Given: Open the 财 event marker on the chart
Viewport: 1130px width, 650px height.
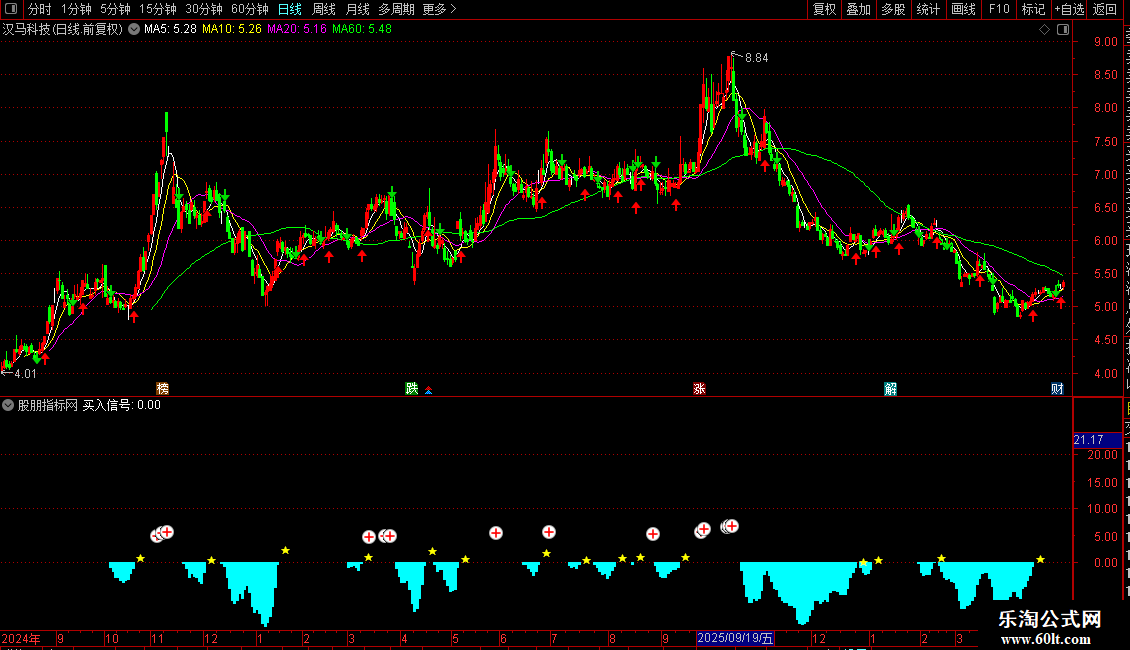Looking at the screenshot, I should [x=1056, y=388].
